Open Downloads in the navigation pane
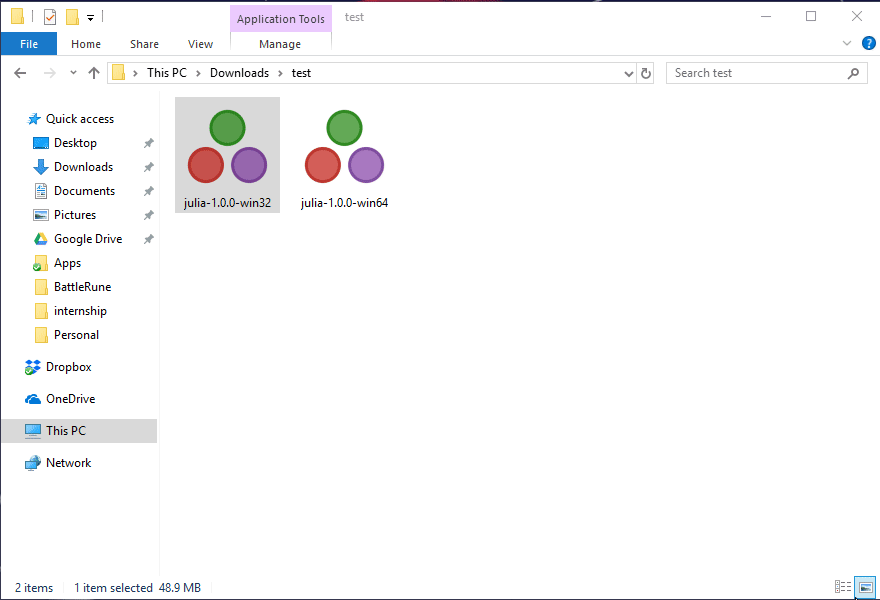The image size is (880, 600). click(x=83, y=167)
